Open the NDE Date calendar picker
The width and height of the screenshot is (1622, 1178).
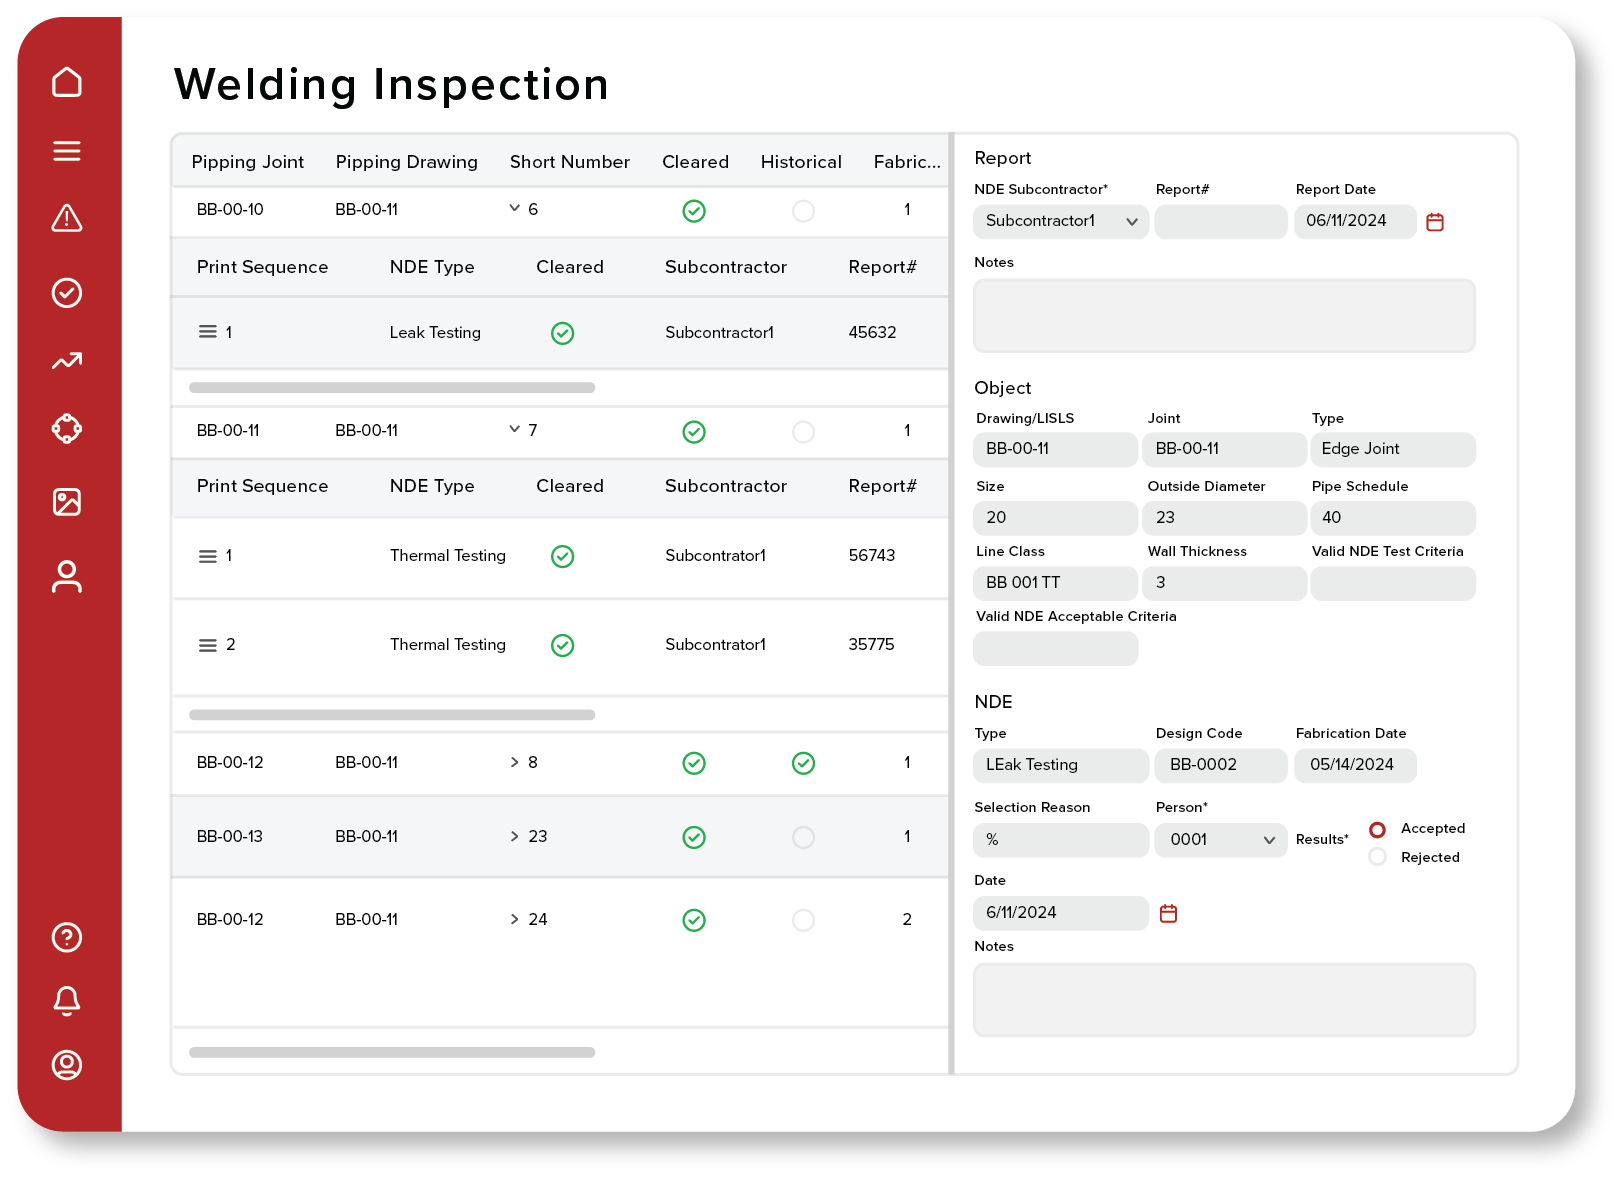click(x=1169, y=913)
